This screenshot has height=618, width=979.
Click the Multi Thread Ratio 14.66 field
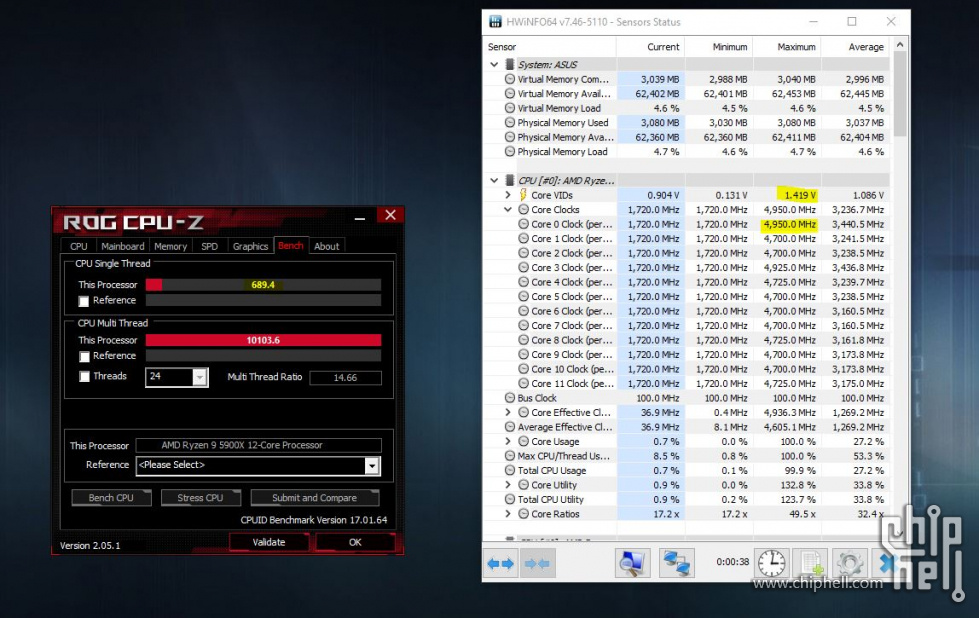pos(345,378)
